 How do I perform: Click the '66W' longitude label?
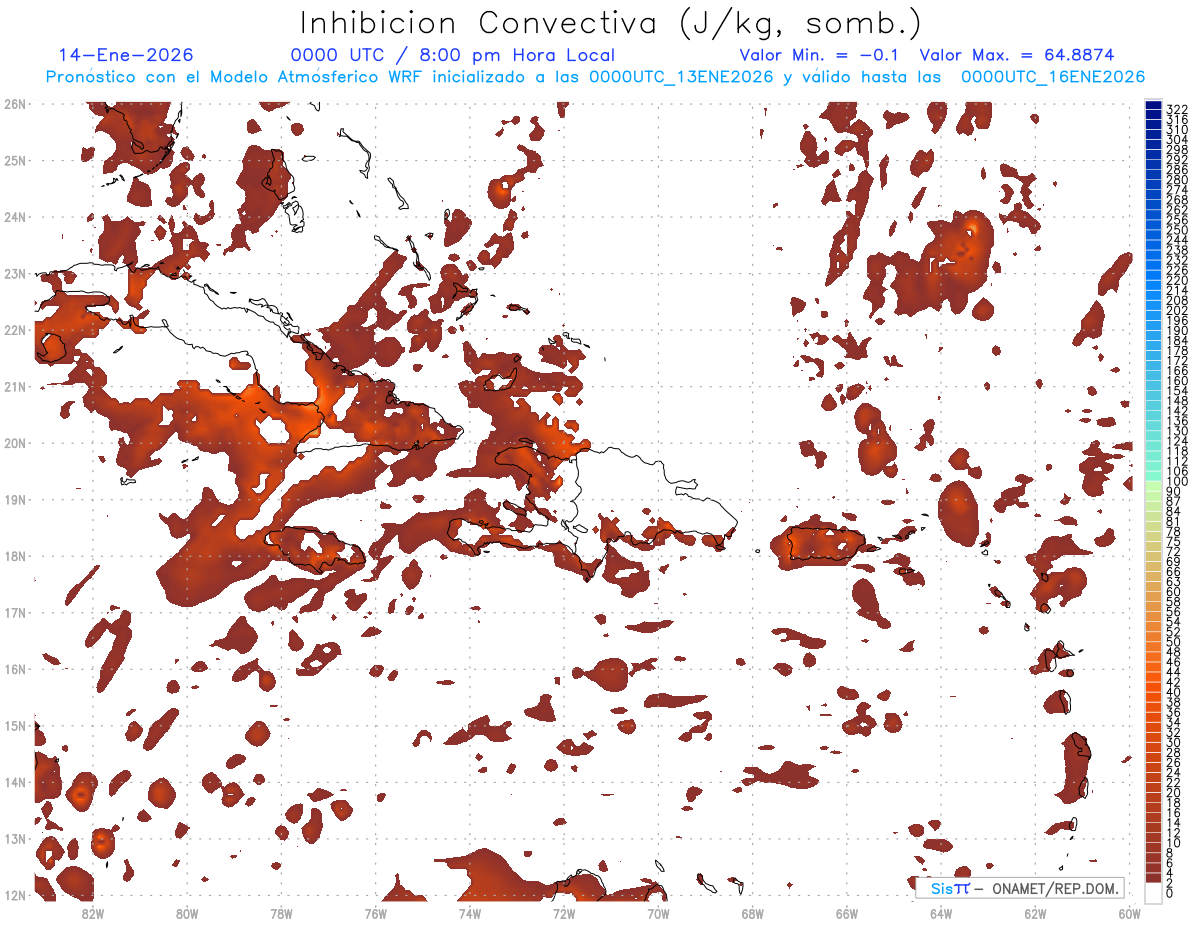point(846,912)
